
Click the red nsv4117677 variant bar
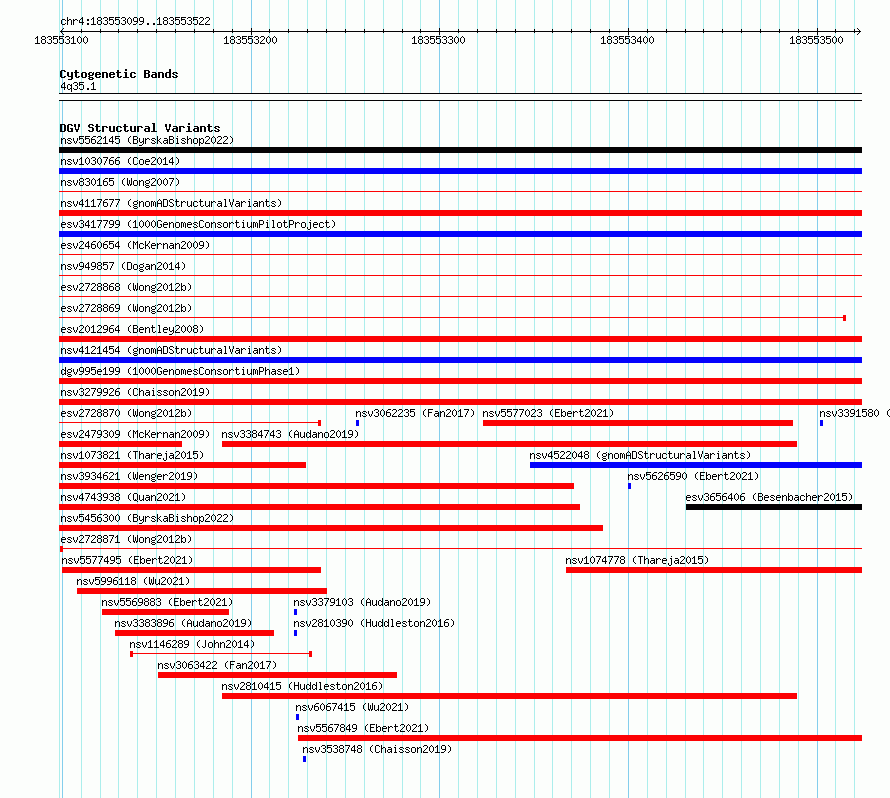pos(460,213)
